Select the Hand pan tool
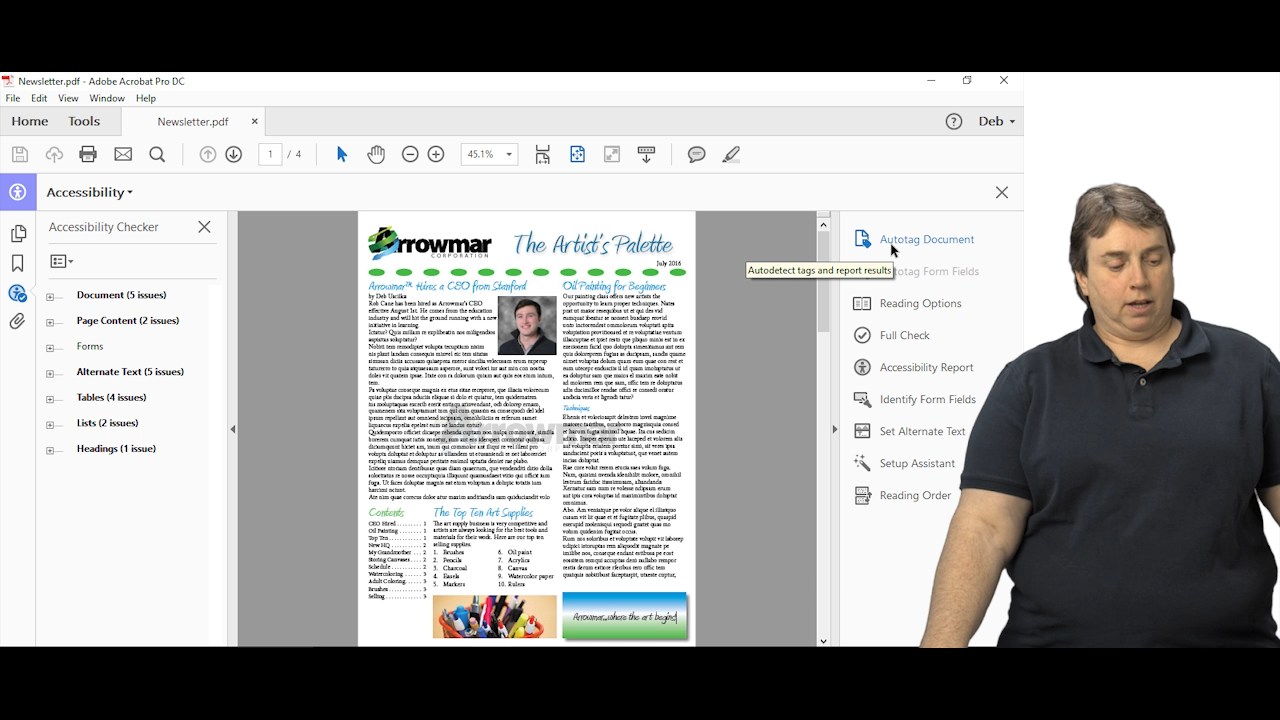This screenshot has height=720, width=1280. coord(376,154)
